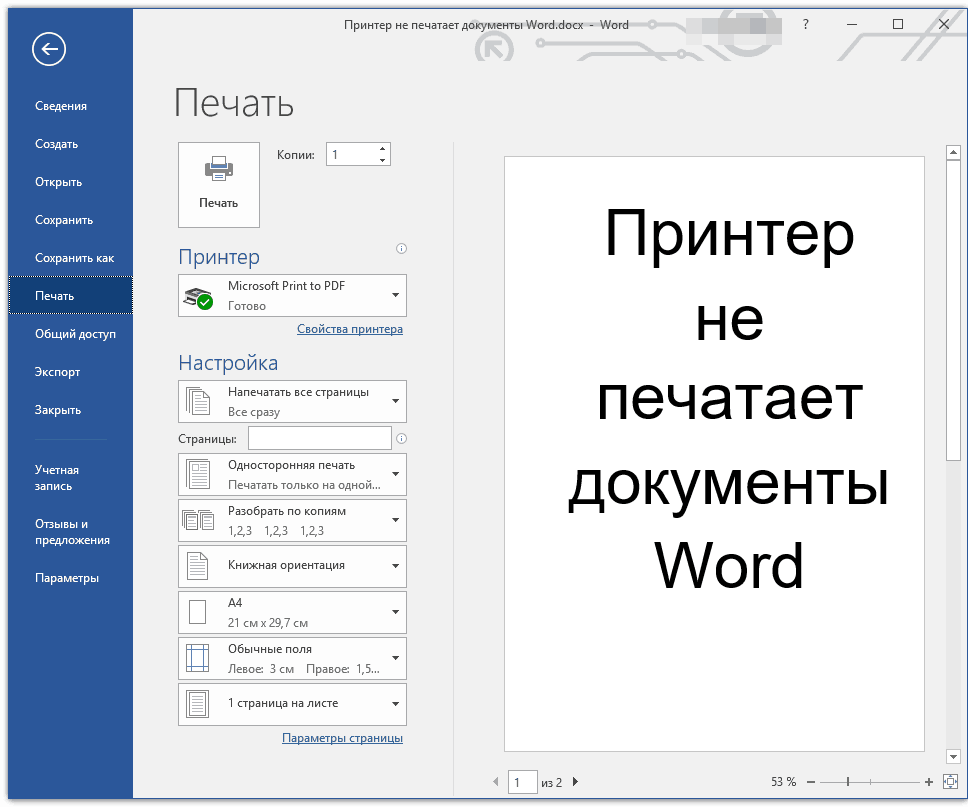
Task: Switch to the Сохранить как section
Action: (73, 257)
